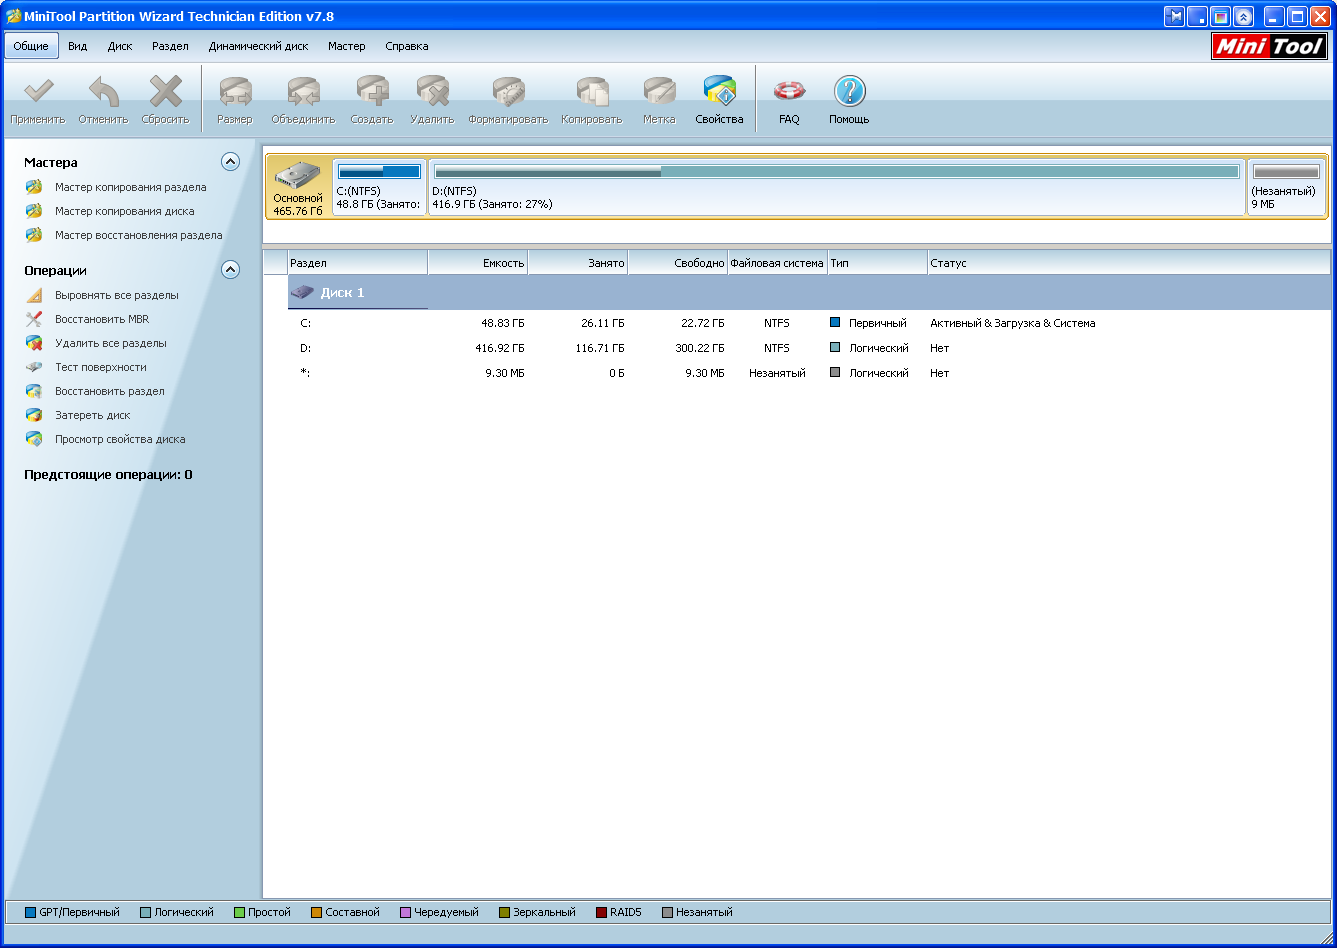Viewport: 1337px width, 948px height.
Task: Click the Удалить (Delete) partition icon
Action: tap(432, 101)
